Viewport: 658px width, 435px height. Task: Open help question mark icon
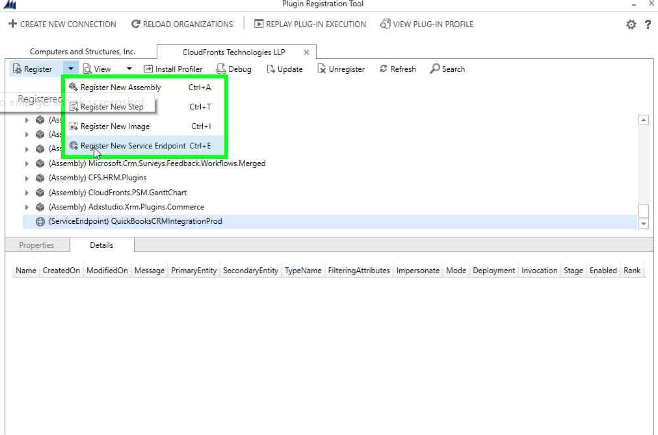pos(648,25)
